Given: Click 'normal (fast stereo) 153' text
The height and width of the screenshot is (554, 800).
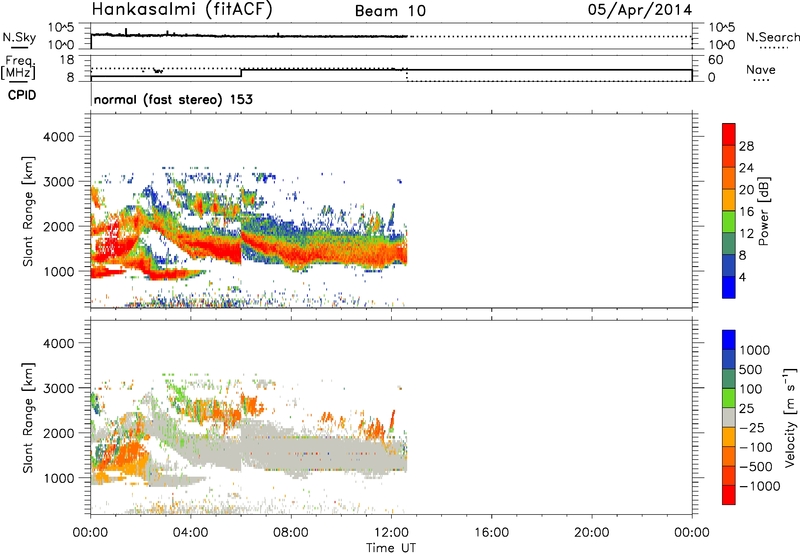Looking at the screenshot, I should 173,99.
